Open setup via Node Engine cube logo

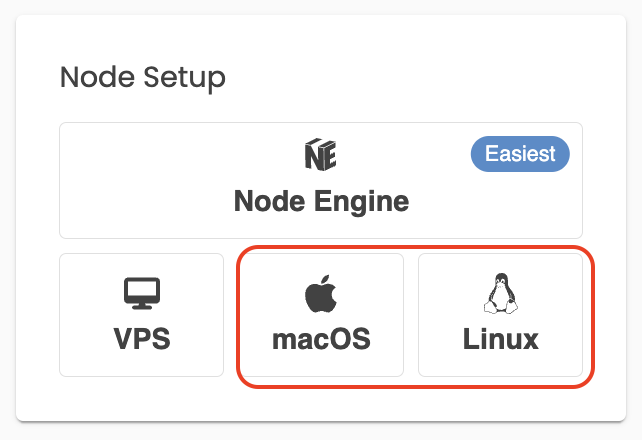[321, 154]
